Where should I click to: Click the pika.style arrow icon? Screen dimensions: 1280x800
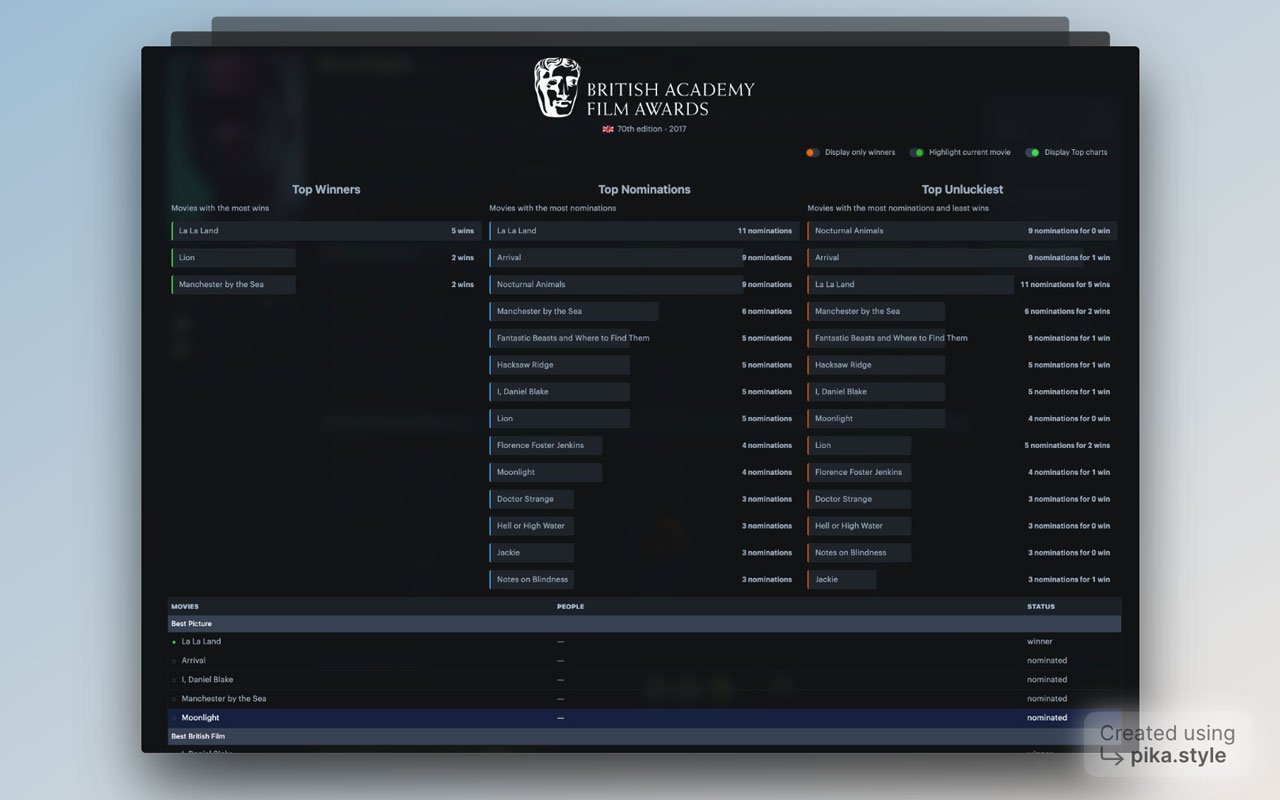pyautogui.click(x=1112, y=758)
